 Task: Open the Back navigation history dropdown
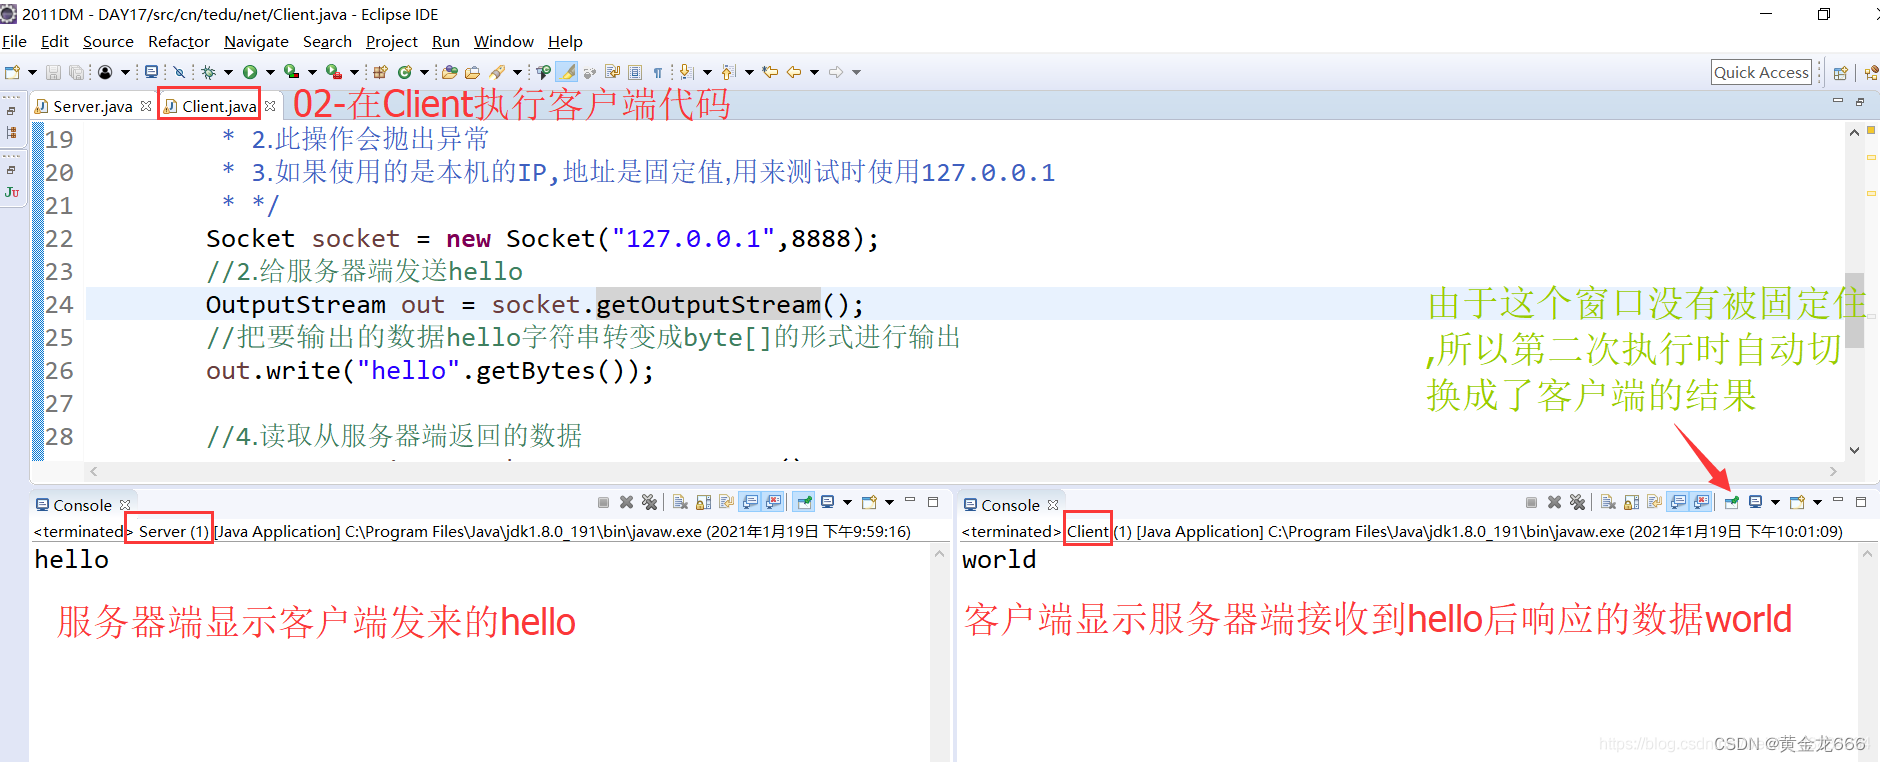tap(814, 72)
